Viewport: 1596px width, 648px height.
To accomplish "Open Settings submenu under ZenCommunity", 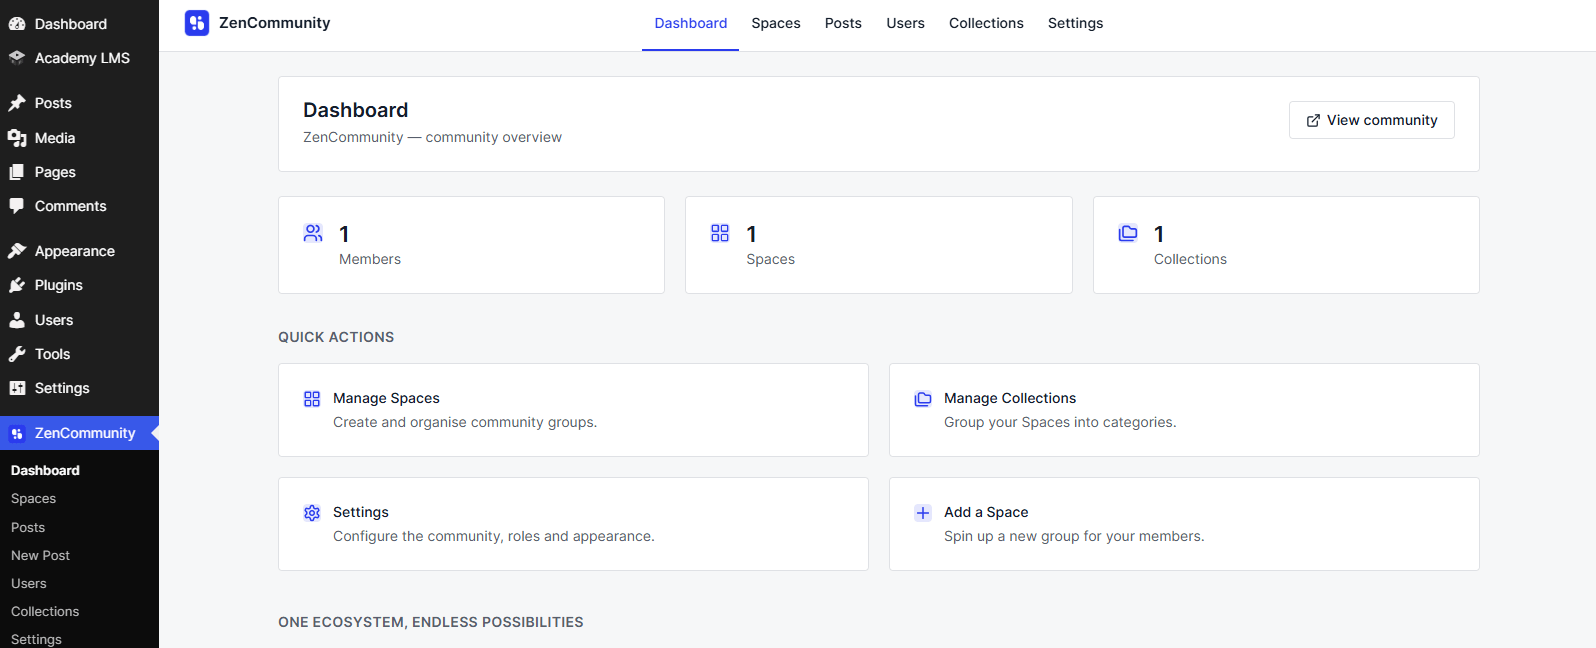I will (x=36, y=639).
